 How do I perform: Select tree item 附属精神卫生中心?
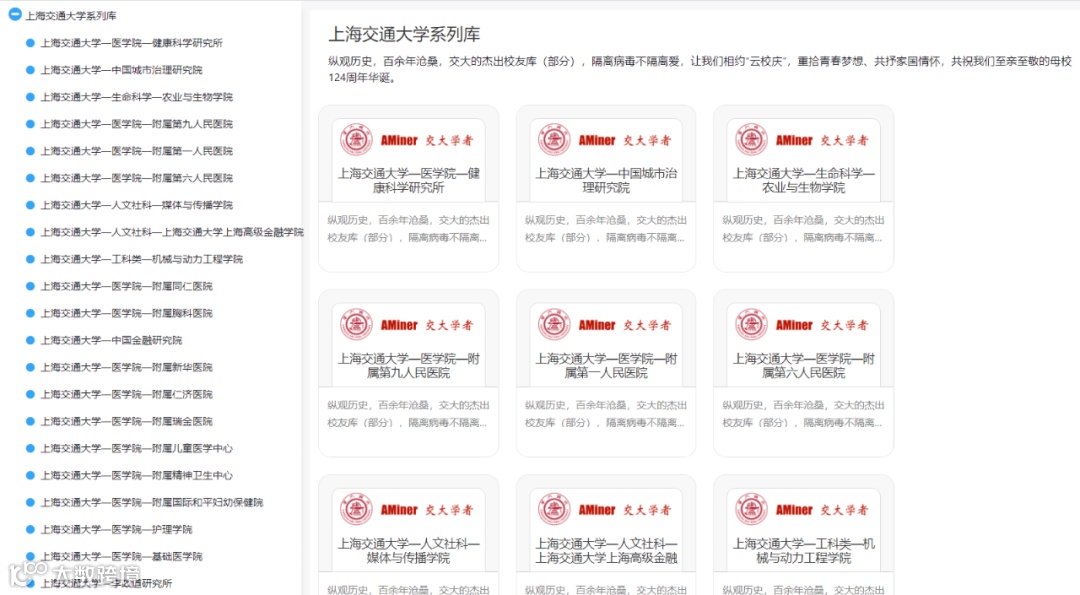click(136, 475)
